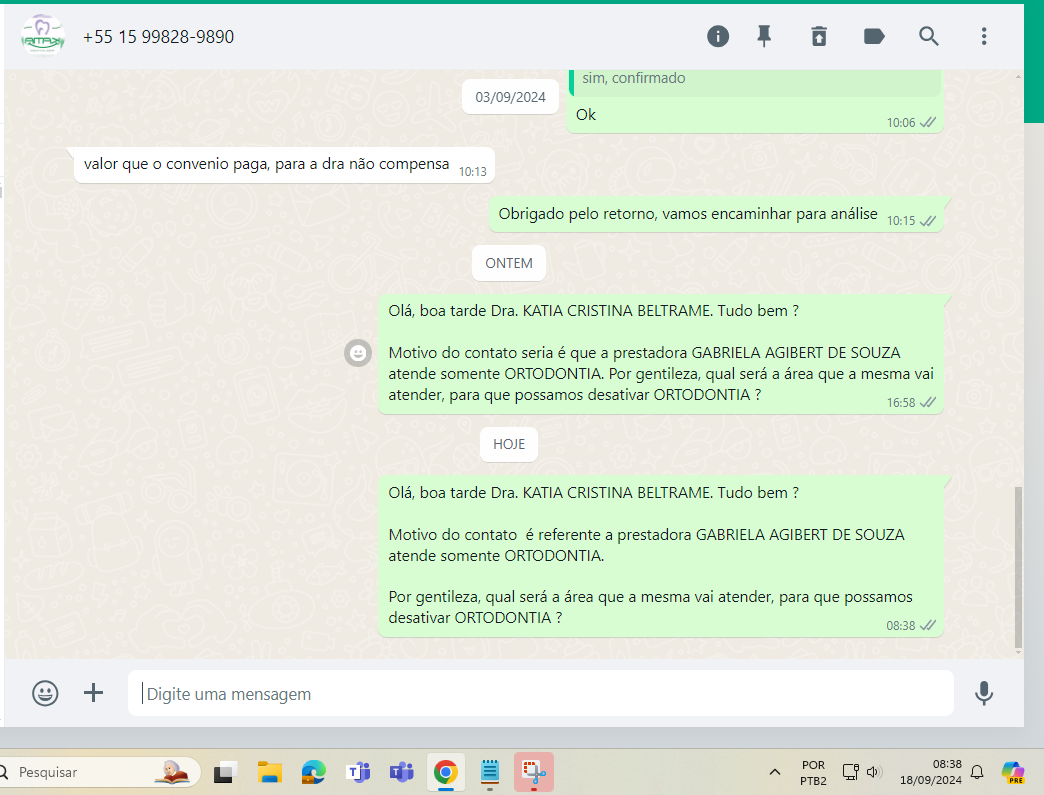Open Task View from the taskbar

[x=225, y=772]
